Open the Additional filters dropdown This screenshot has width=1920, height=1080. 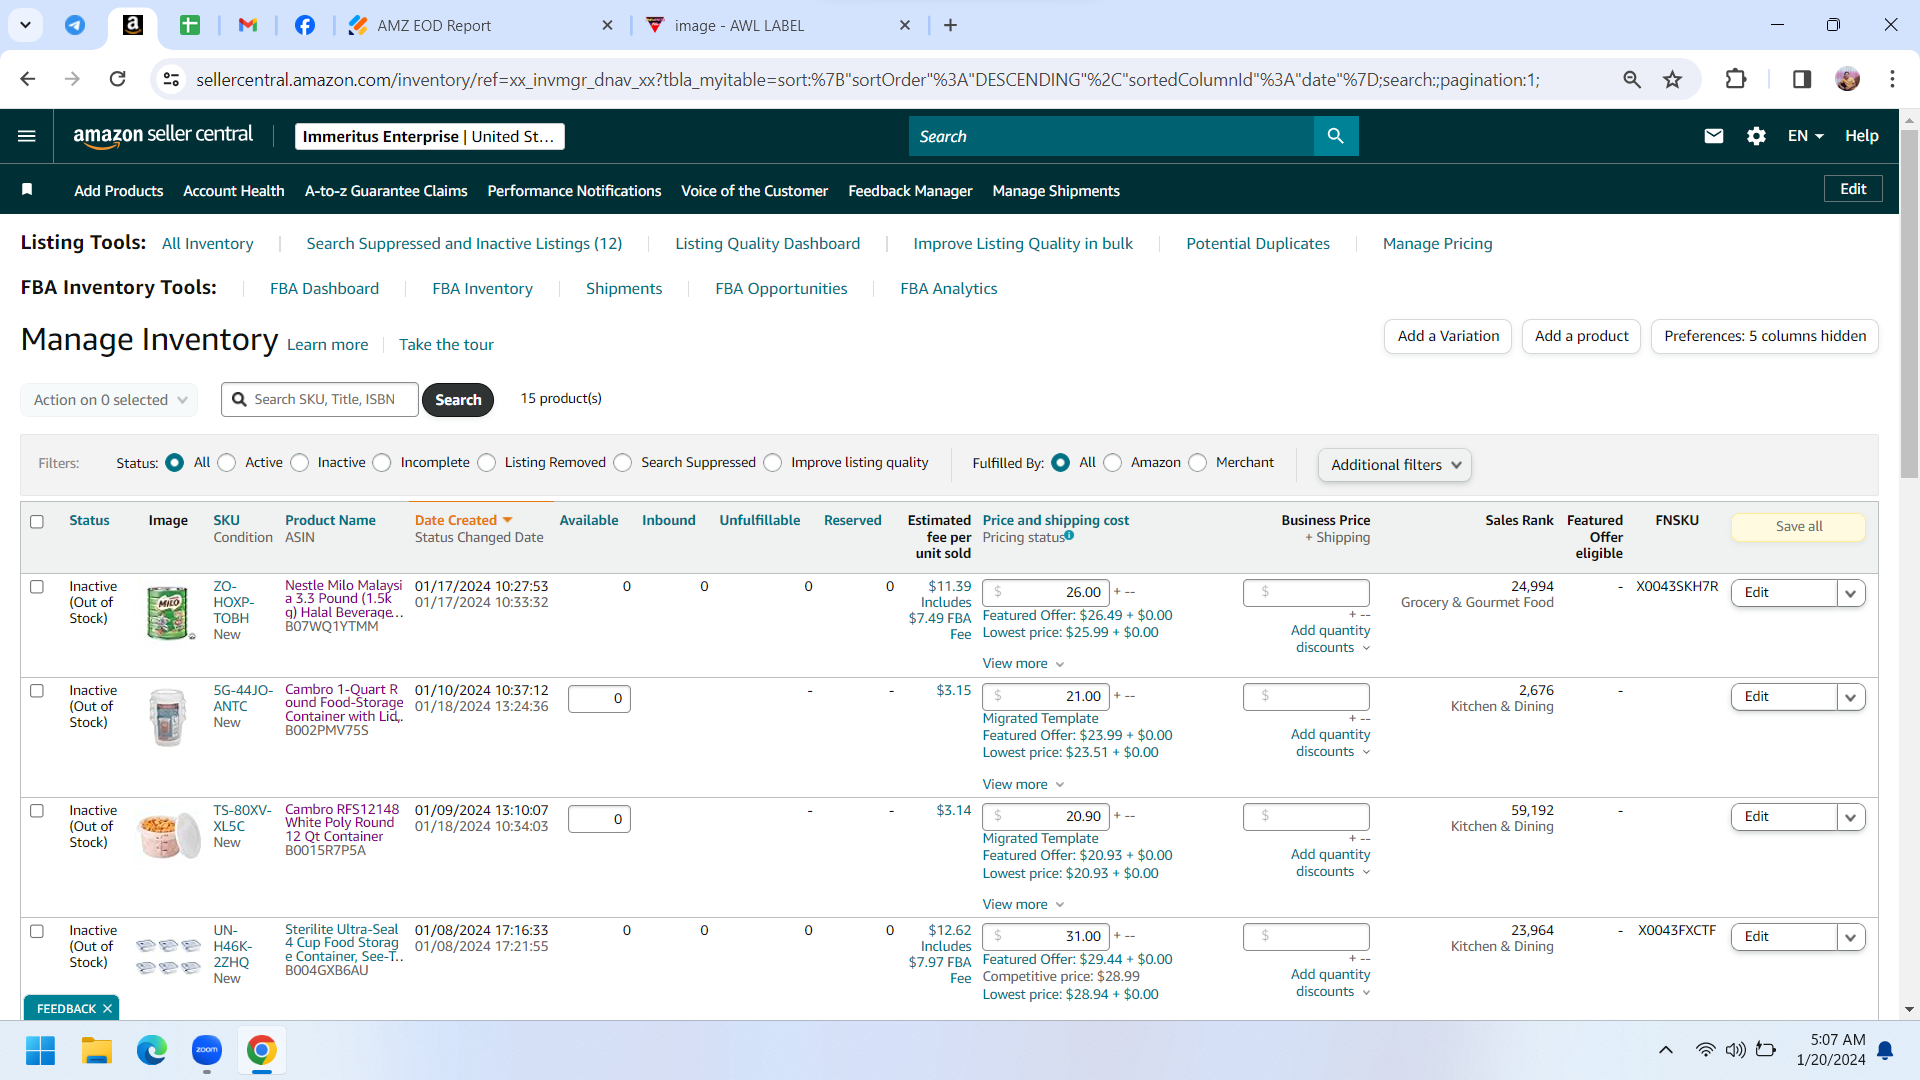[x=1395, y=465]
